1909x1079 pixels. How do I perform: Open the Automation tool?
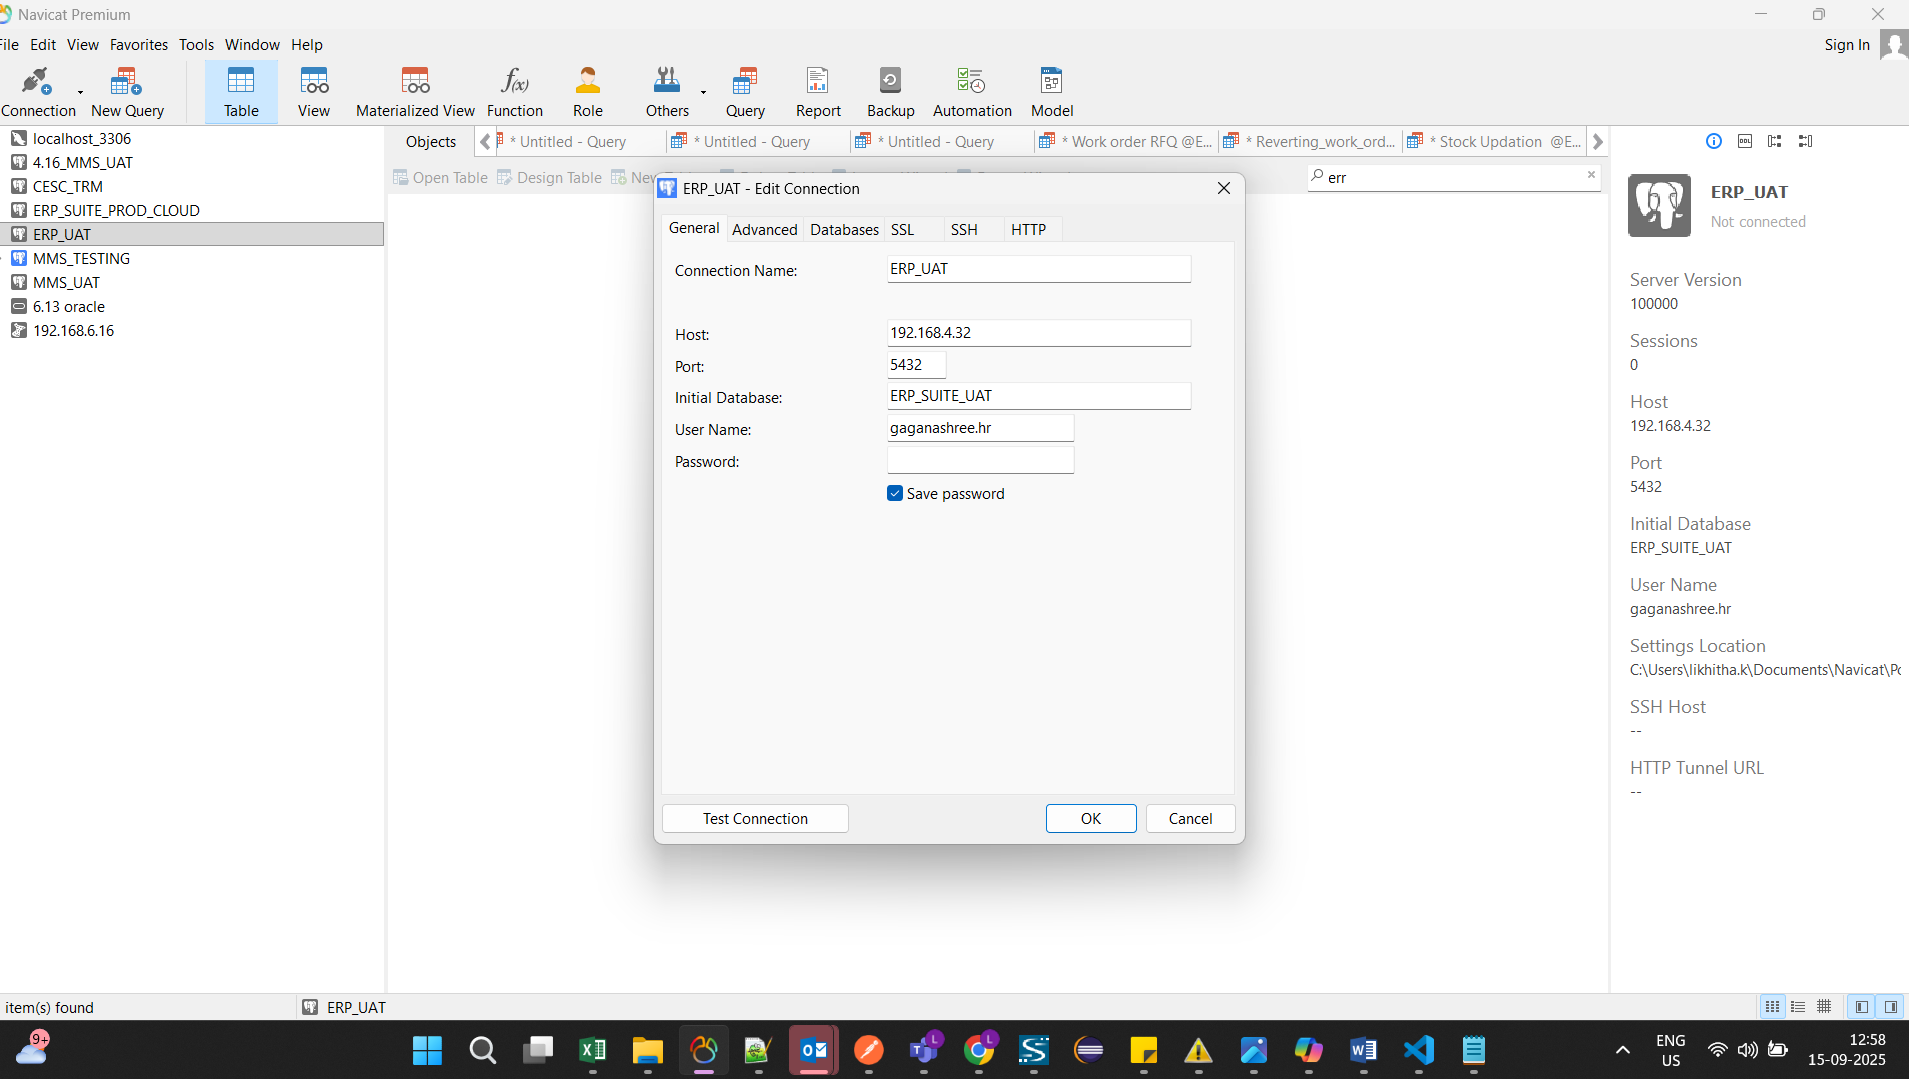(x=971, y=91)
